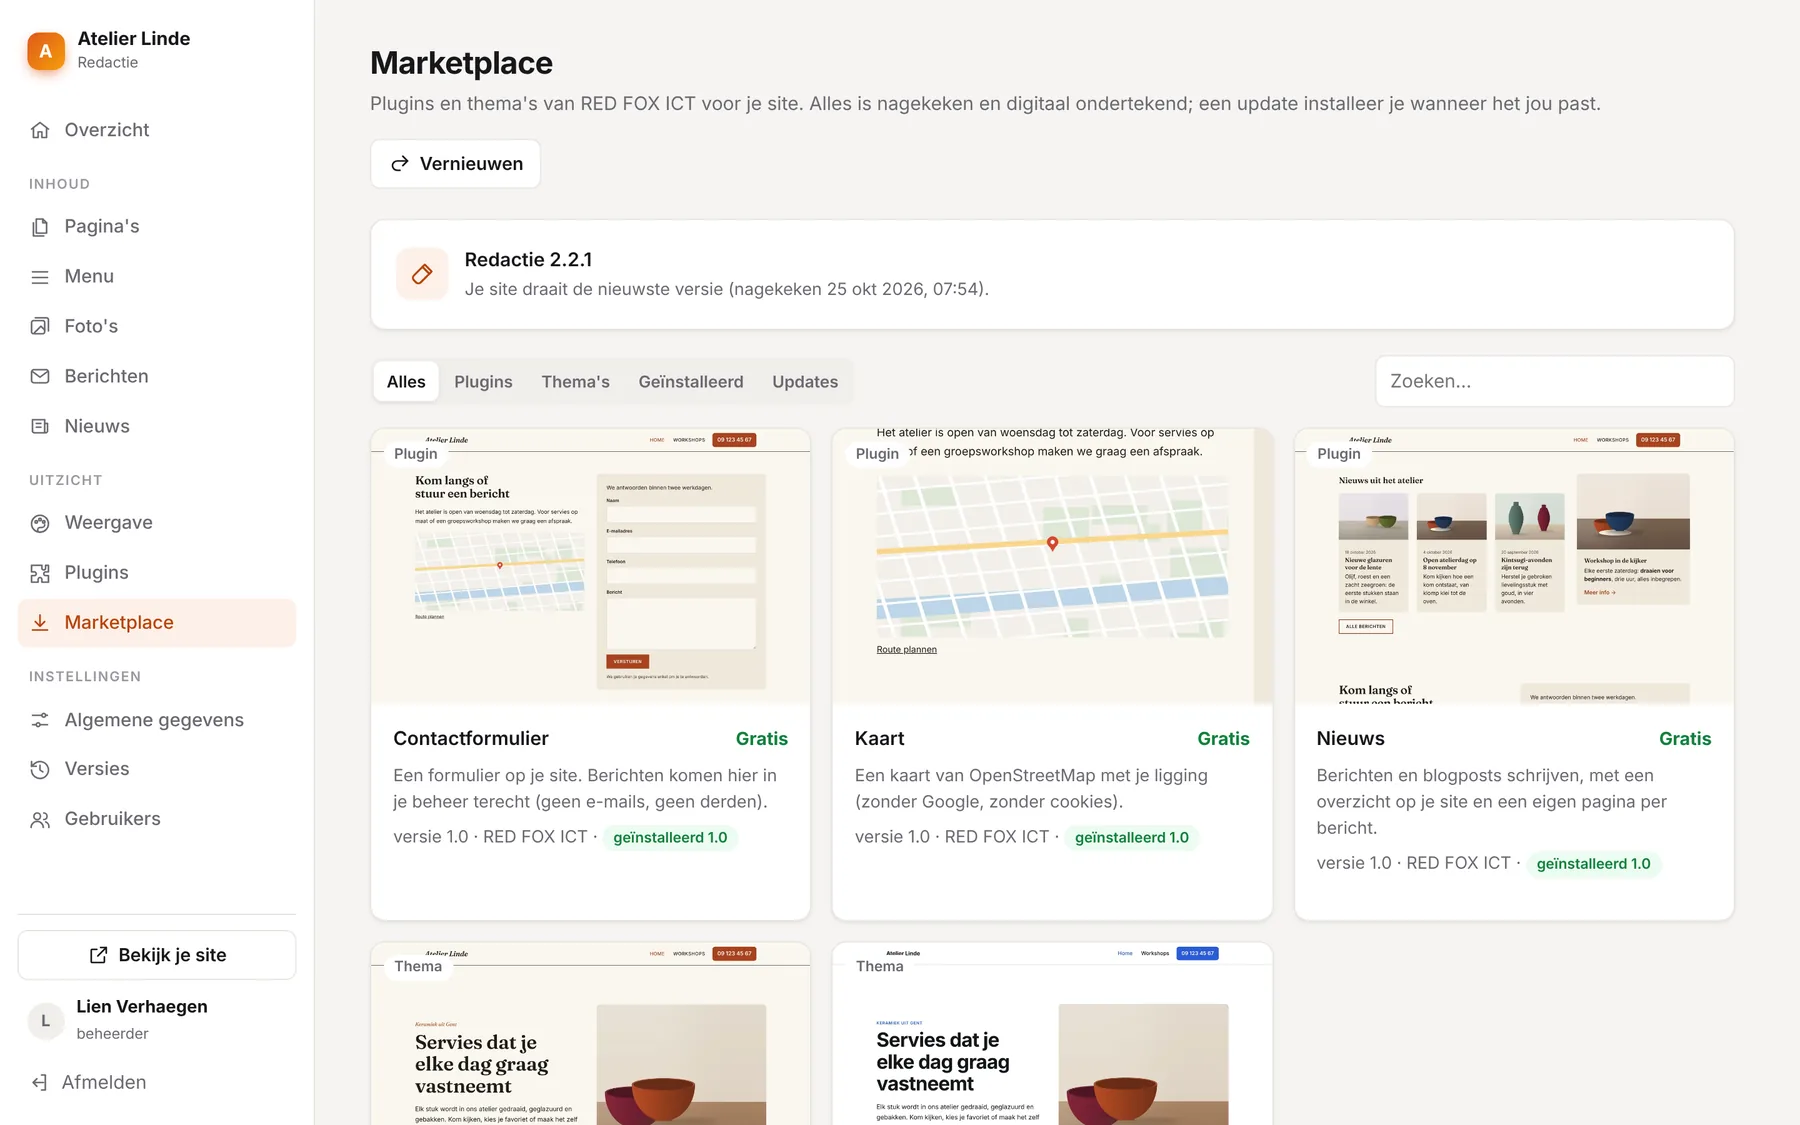Click the Gebruikers people icon
Image resolution: width=1800 pixels, height=1125 pixels.
[x=40, y=819]
